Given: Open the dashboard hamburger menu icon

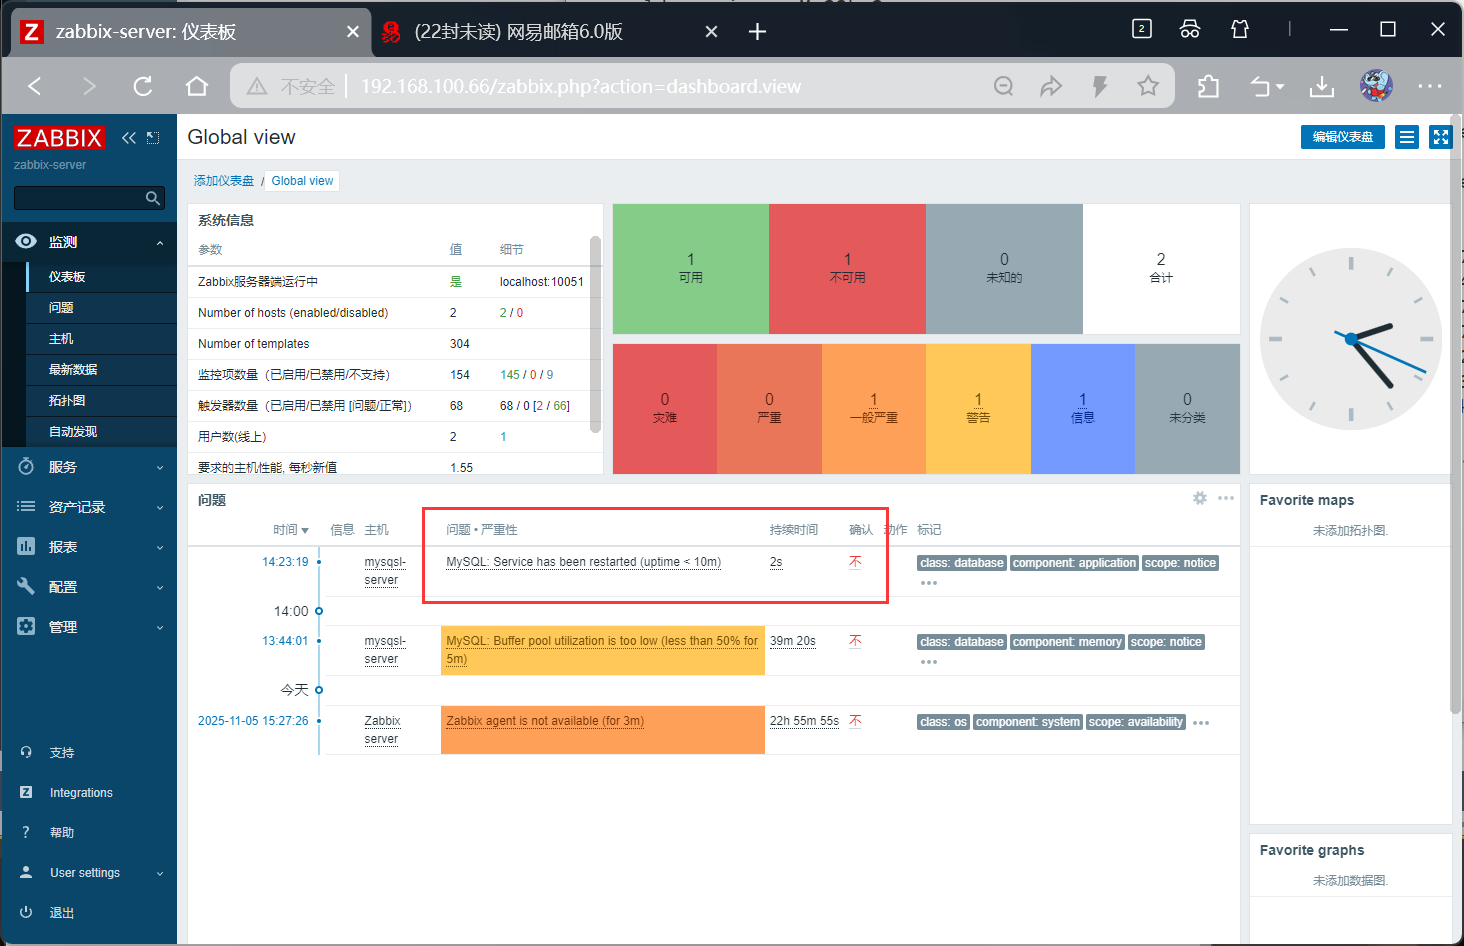Looking at the screenshot, I should [x=1407, y=137].
